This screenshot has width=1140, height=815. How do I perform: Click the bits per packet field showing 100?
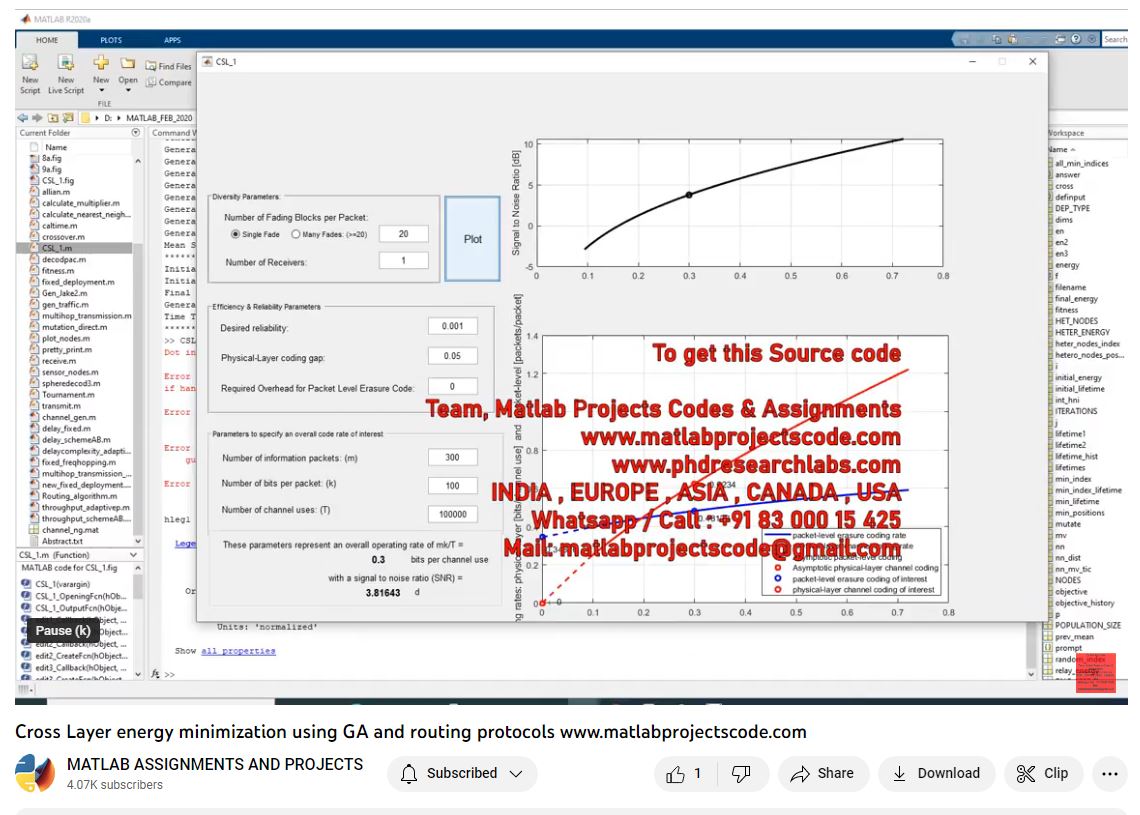[452, 486]
